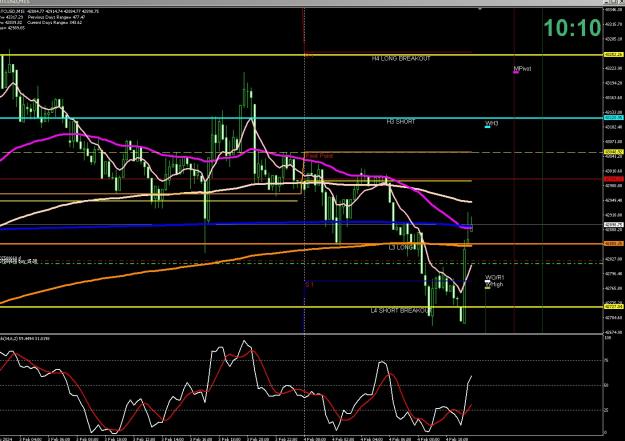This screenshot has width=625, height=441.
Task: Select the L3 LONG level label
Action: pyautogui.click(x=401, y=248)
